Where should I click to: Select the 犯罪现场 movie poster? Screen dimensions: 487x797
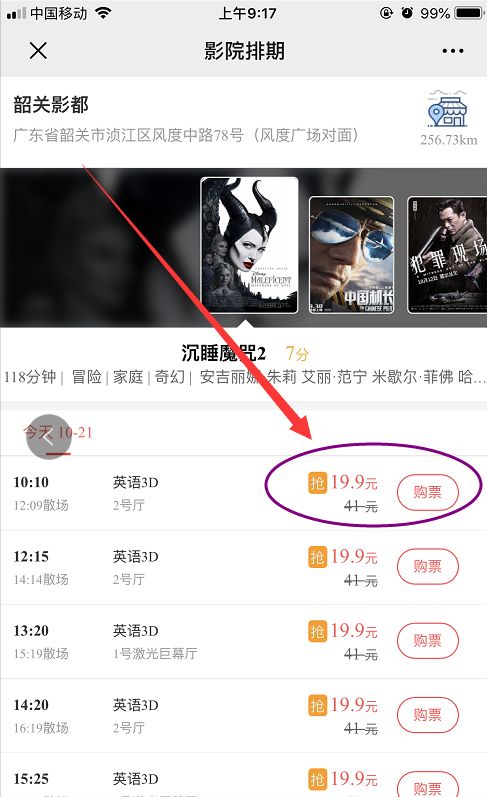point(447,255)
